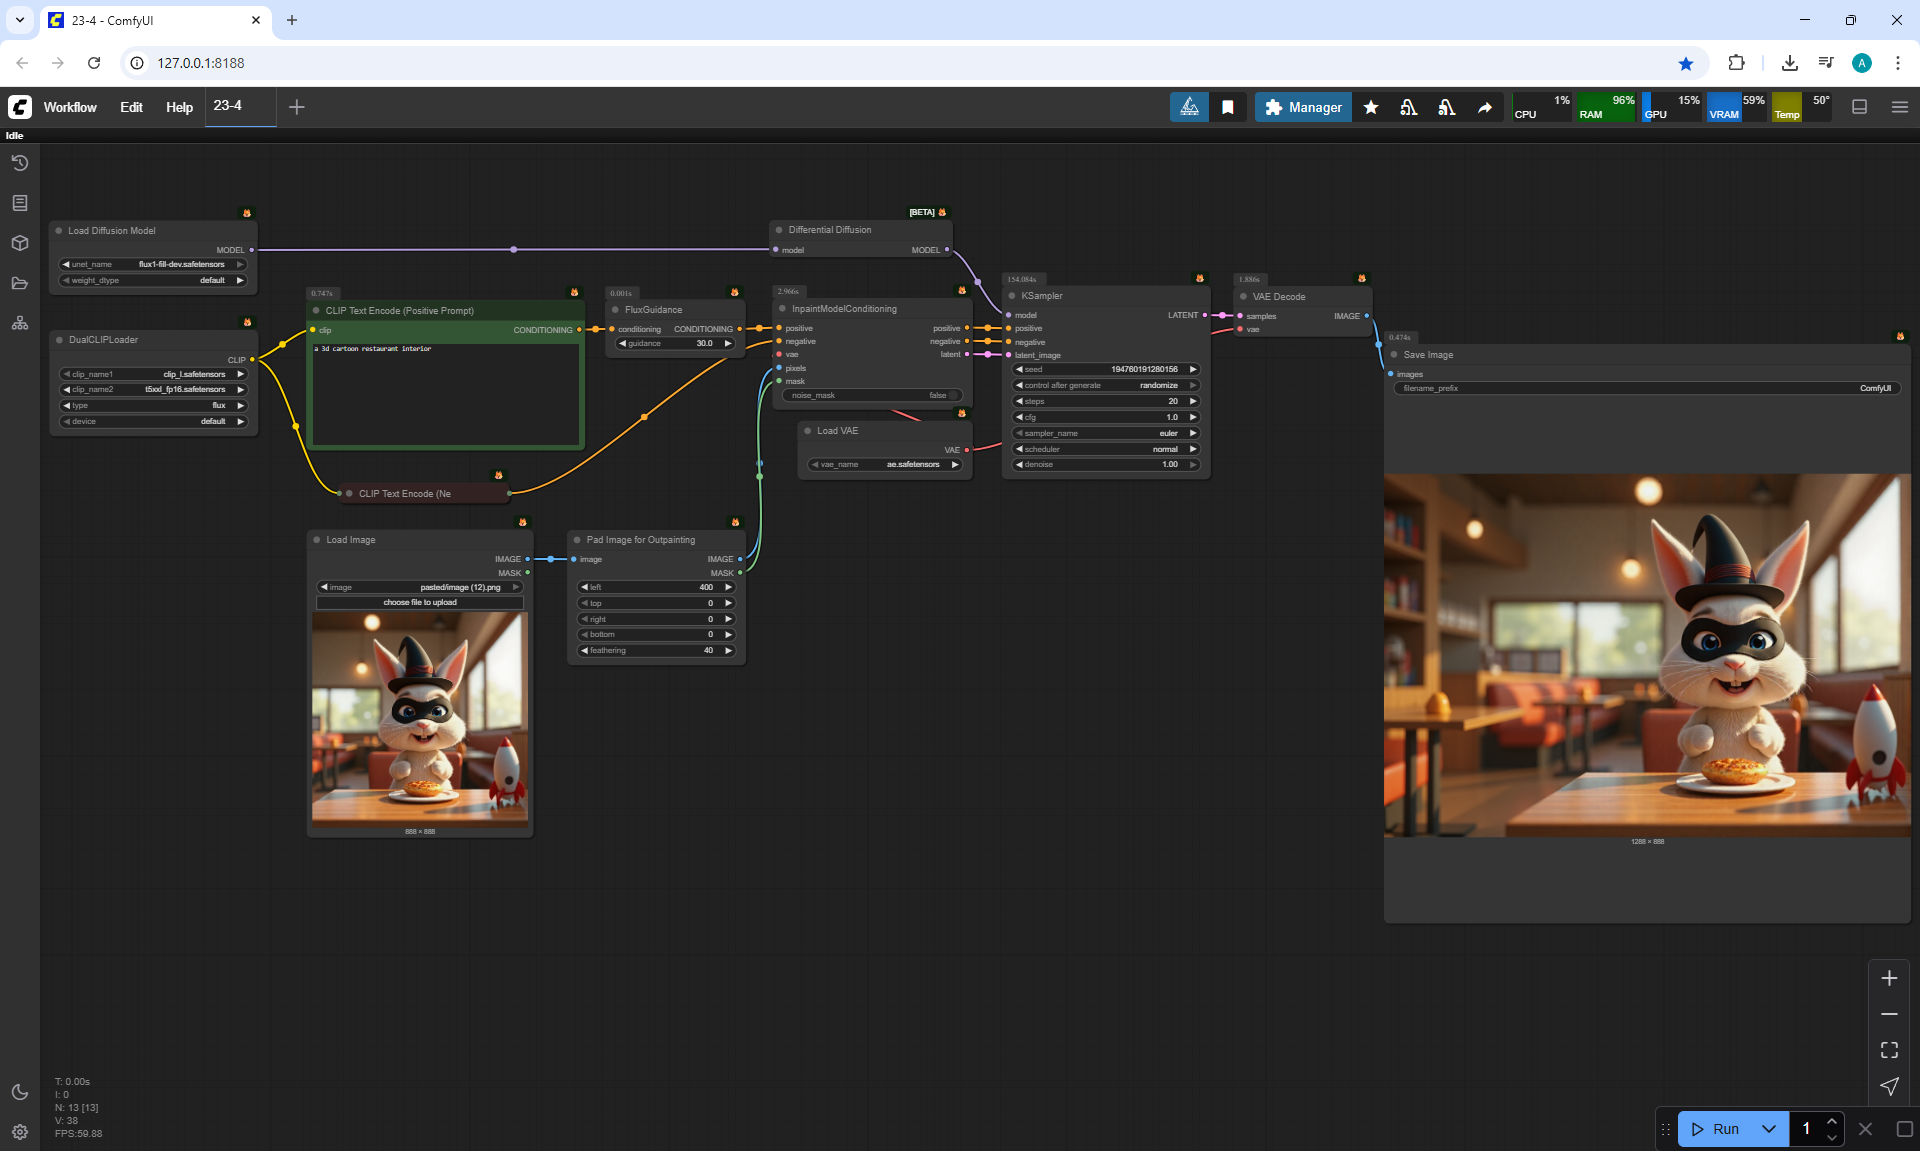Open the Workflow menu
This screenshot has width=1920, height=1151.
(70, 107)
